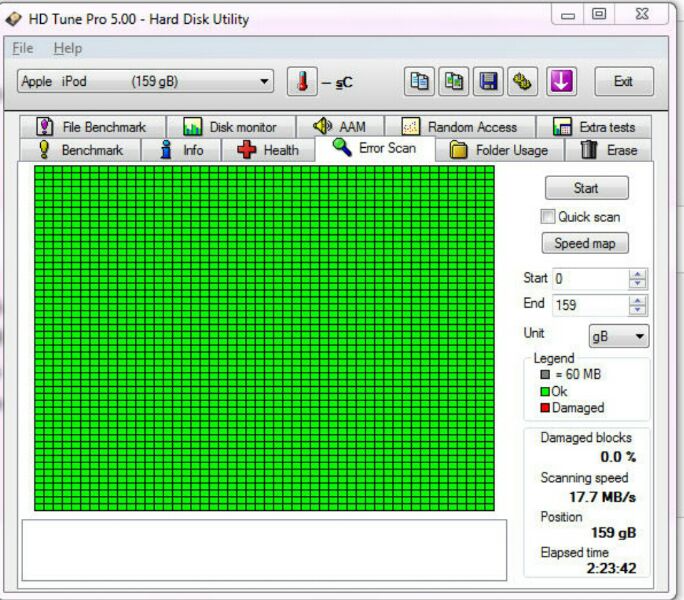Enable the Quick scan checkbox
Screen dimensions: 684x600
pyautogui.click(x=547, y=217)
